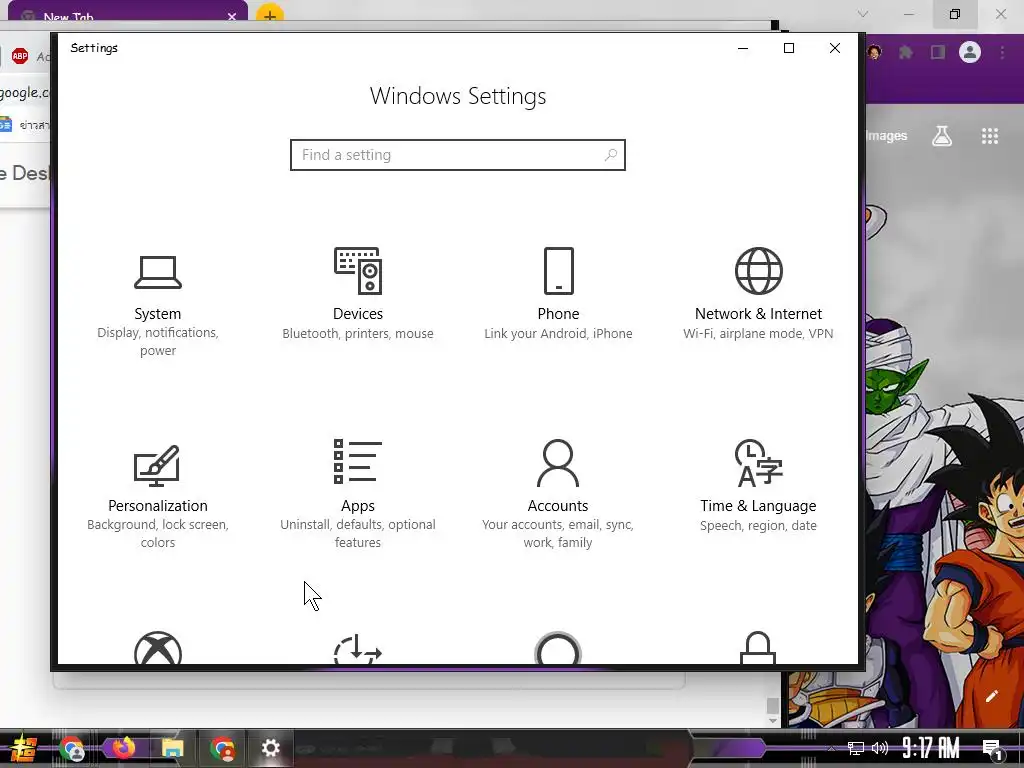The width and height of the screenshot is (1024, 768).
Task: Open Chrome profile avatar menu
Action: tap(970, 52)
